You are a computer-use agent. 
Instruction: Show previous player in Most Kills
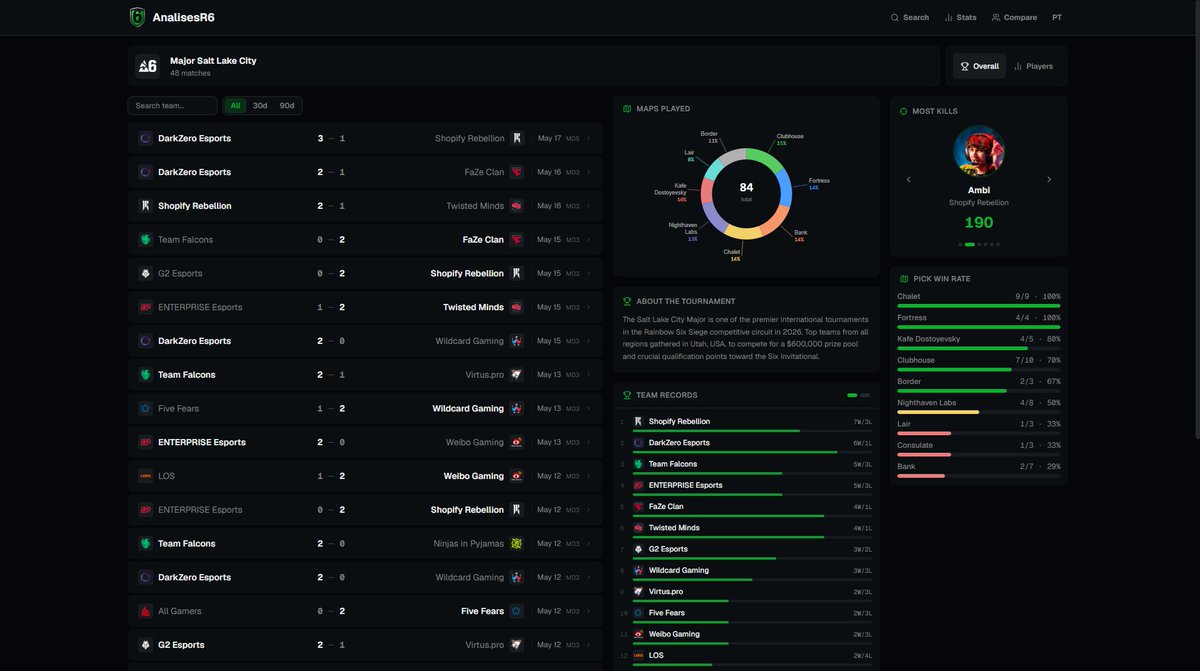(x=909, y=180)
